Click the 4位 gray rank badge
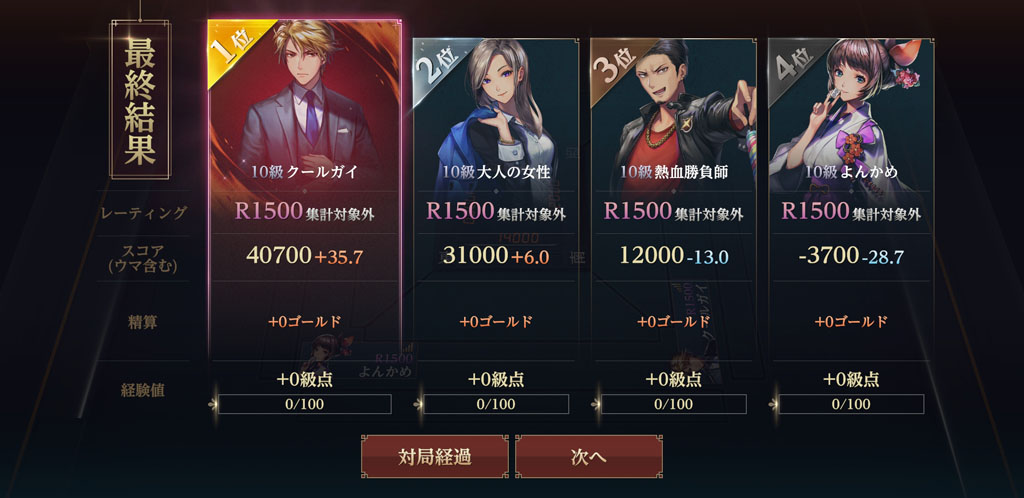 (x=790, y=63)
